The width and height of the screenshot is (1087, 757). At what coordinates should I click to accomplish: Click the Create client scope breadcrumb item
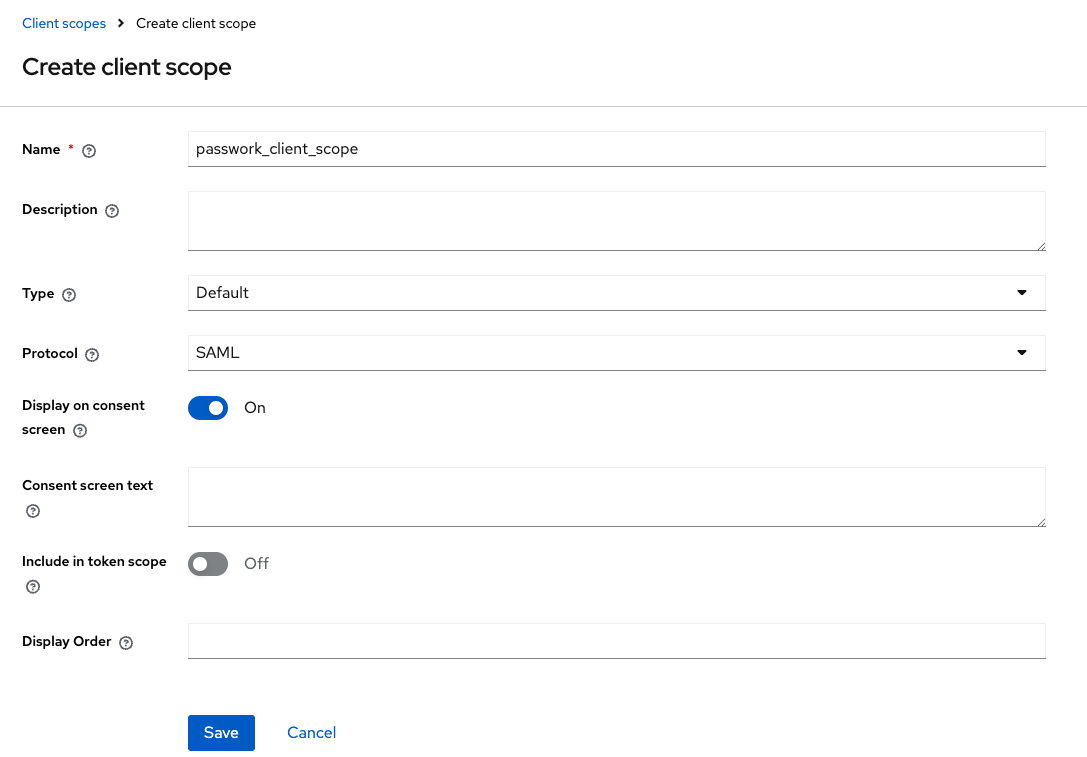point(196,23)
